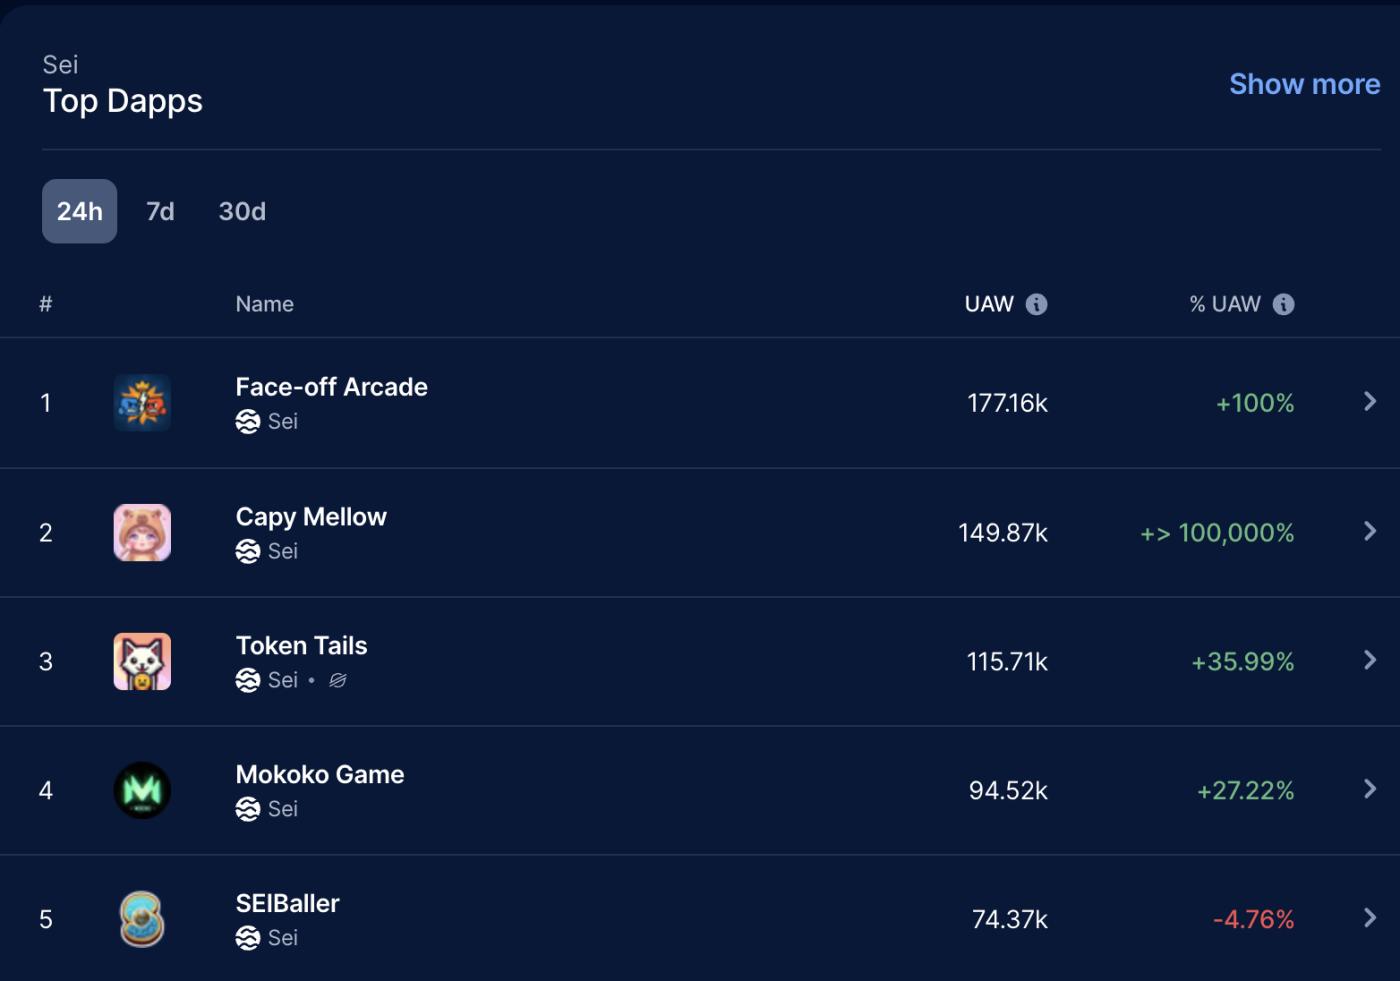Click the small badge icon beside Token Tails' Sei label
Screen dimensions: 1400x981
tap(338, 680)
